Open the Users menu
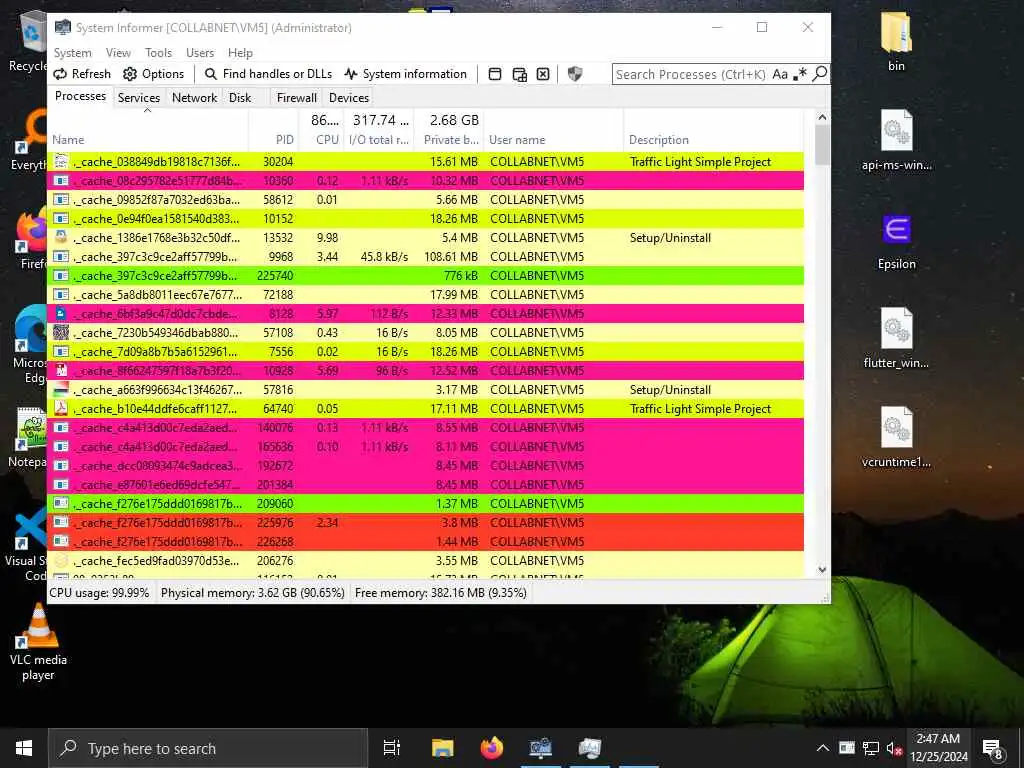 coord(200,53)
